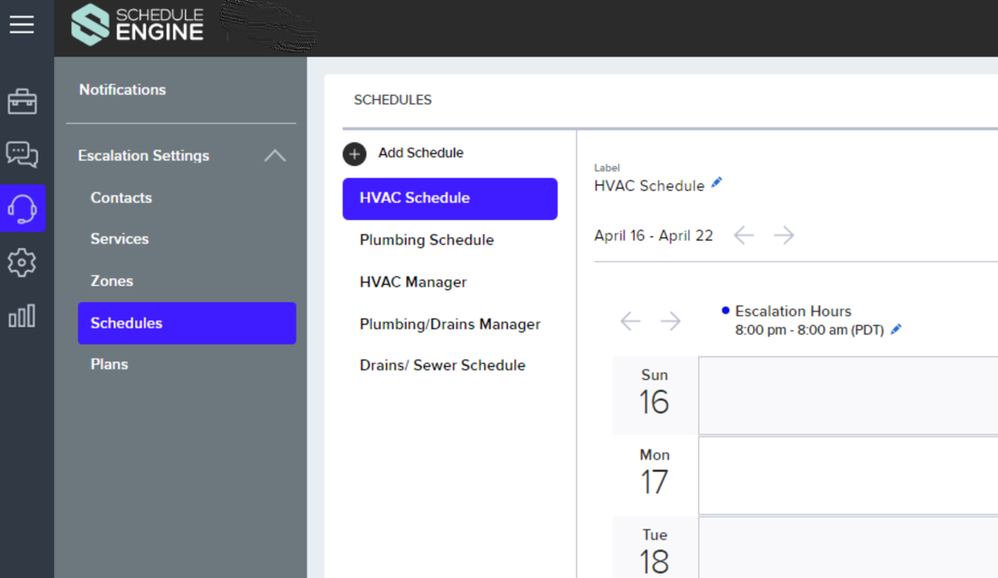The image size is (998, 578).
Task: Open the hamburger menu icon
Action: tap(22, 25)
